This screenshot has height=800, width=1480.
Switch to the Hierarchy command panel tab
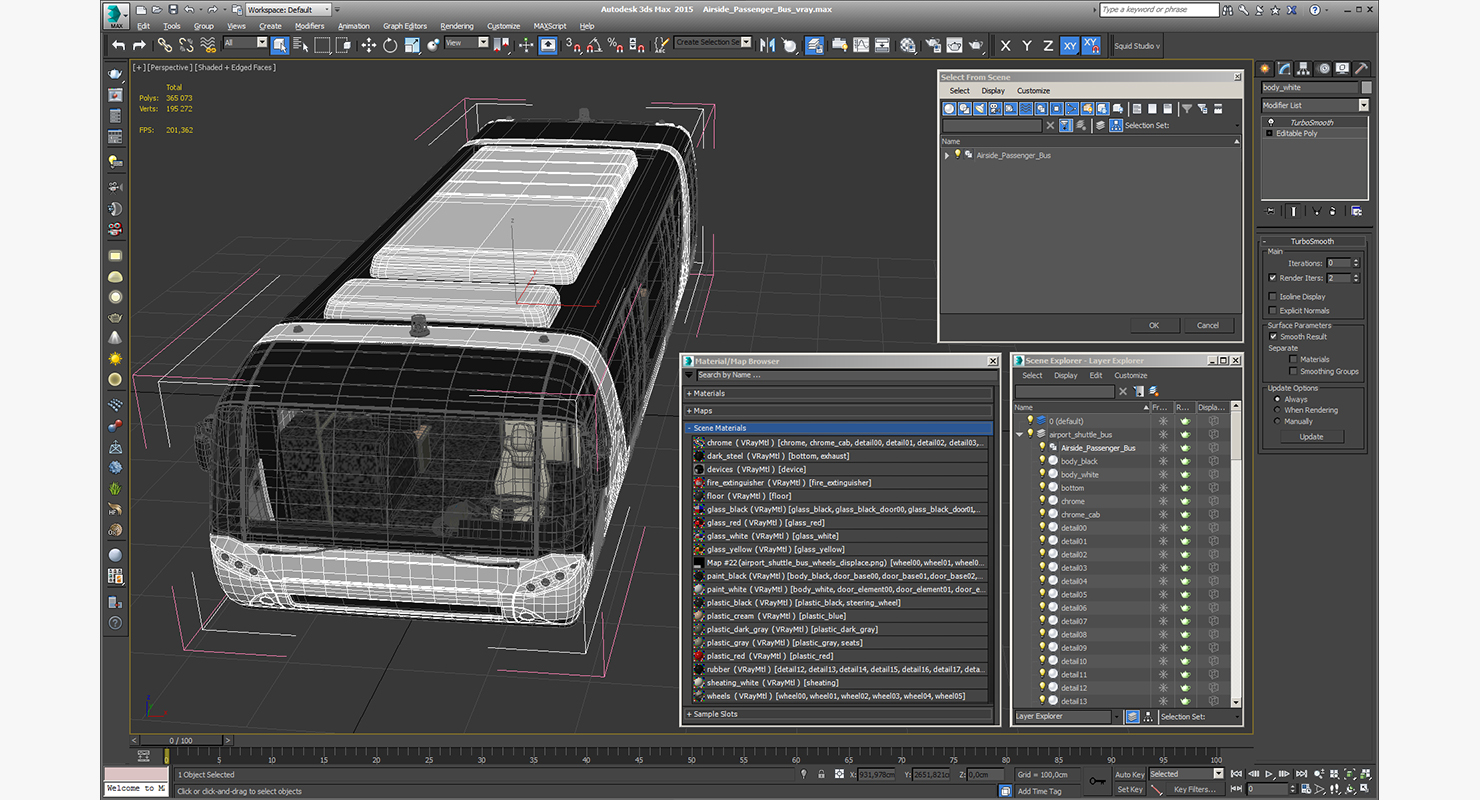coord(1303,69)
